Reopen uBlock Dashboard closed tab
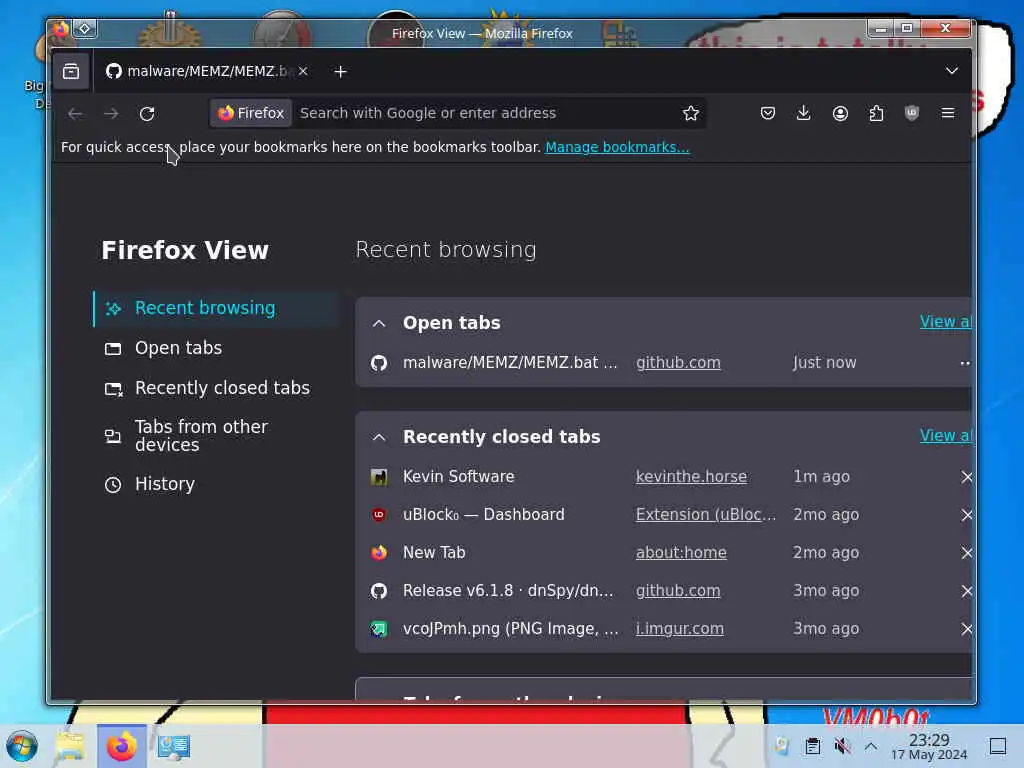The width and height of the screenshot is (1024, 768). click(483, 515)
